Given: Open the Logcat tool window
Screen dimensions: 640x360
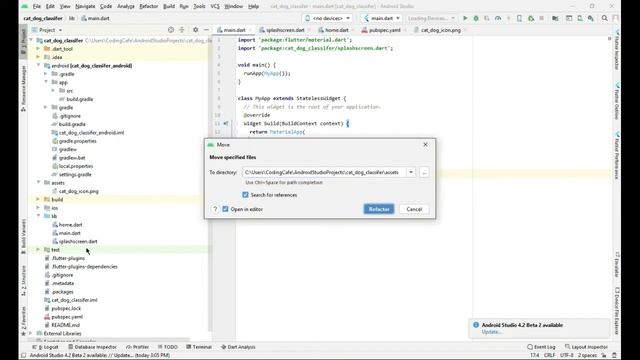Looking at the screenshot, I should tap(45, 347).
